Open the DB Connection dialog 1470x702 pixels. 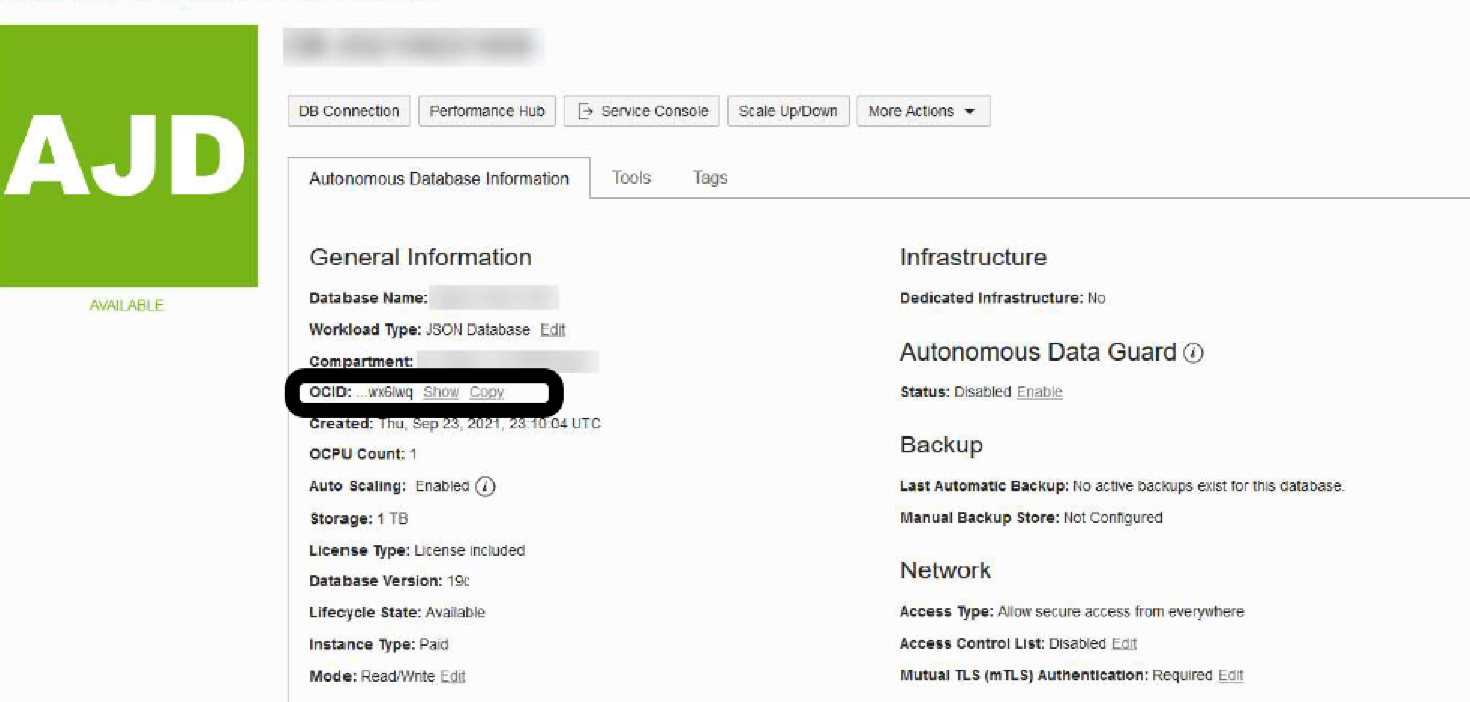click(x=349, y=111)
